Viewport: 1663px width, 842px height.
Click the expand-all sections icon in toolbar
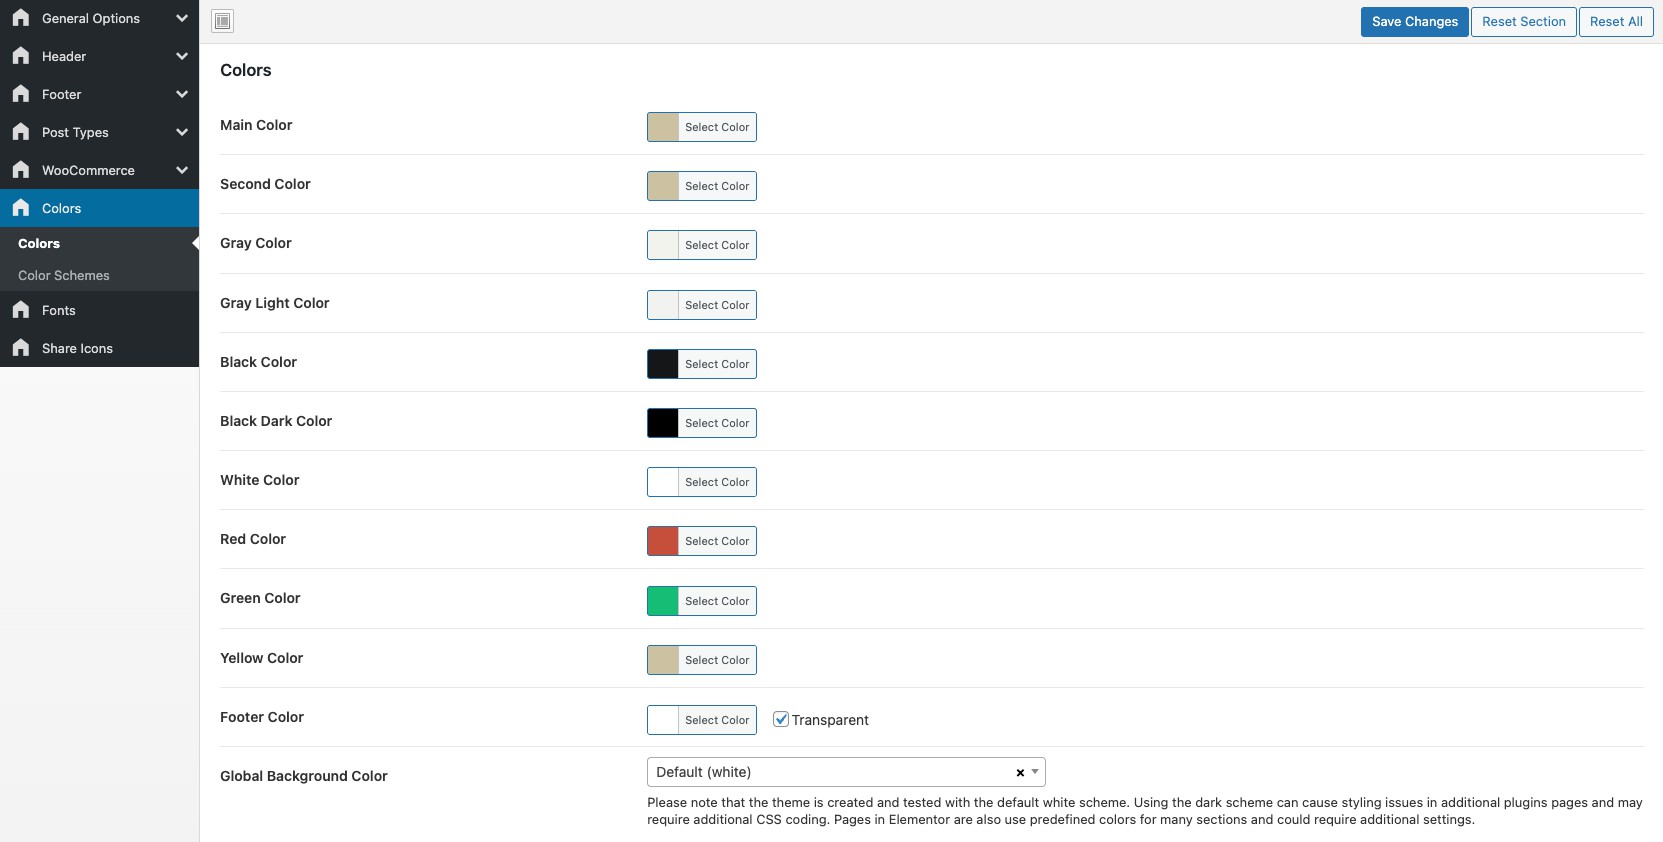(223, 21)
